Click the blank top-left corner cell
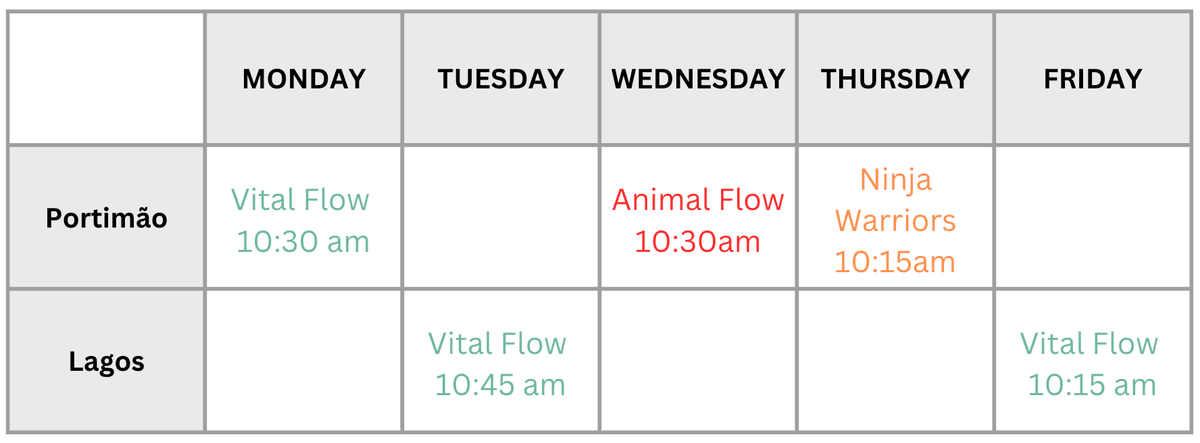This screenshot has width=1200, height=443. 106,79
